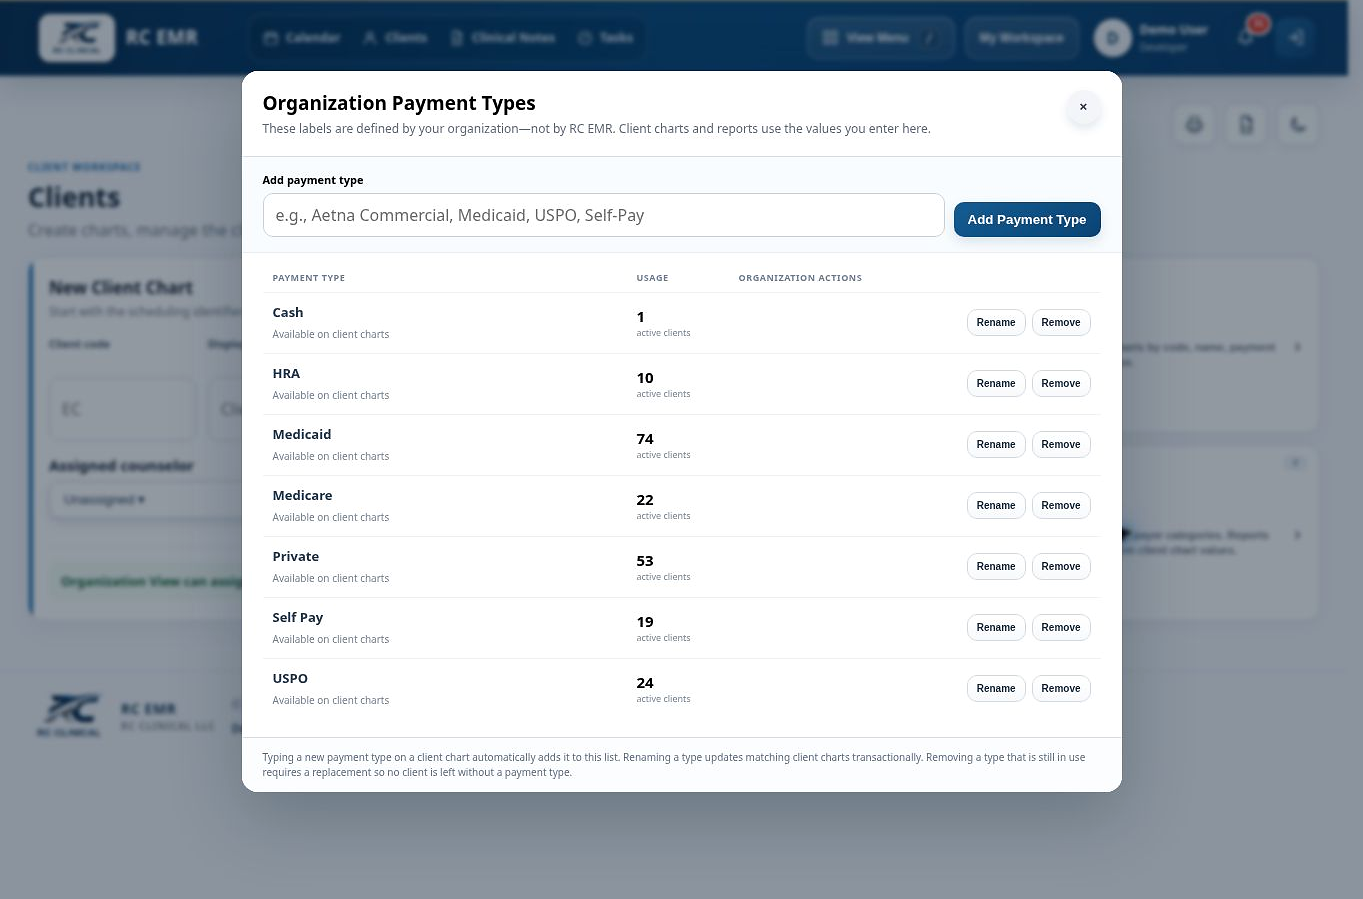Click the Demo User avatar in the header
1363x899 pixels.
(x=1112, y=38)
